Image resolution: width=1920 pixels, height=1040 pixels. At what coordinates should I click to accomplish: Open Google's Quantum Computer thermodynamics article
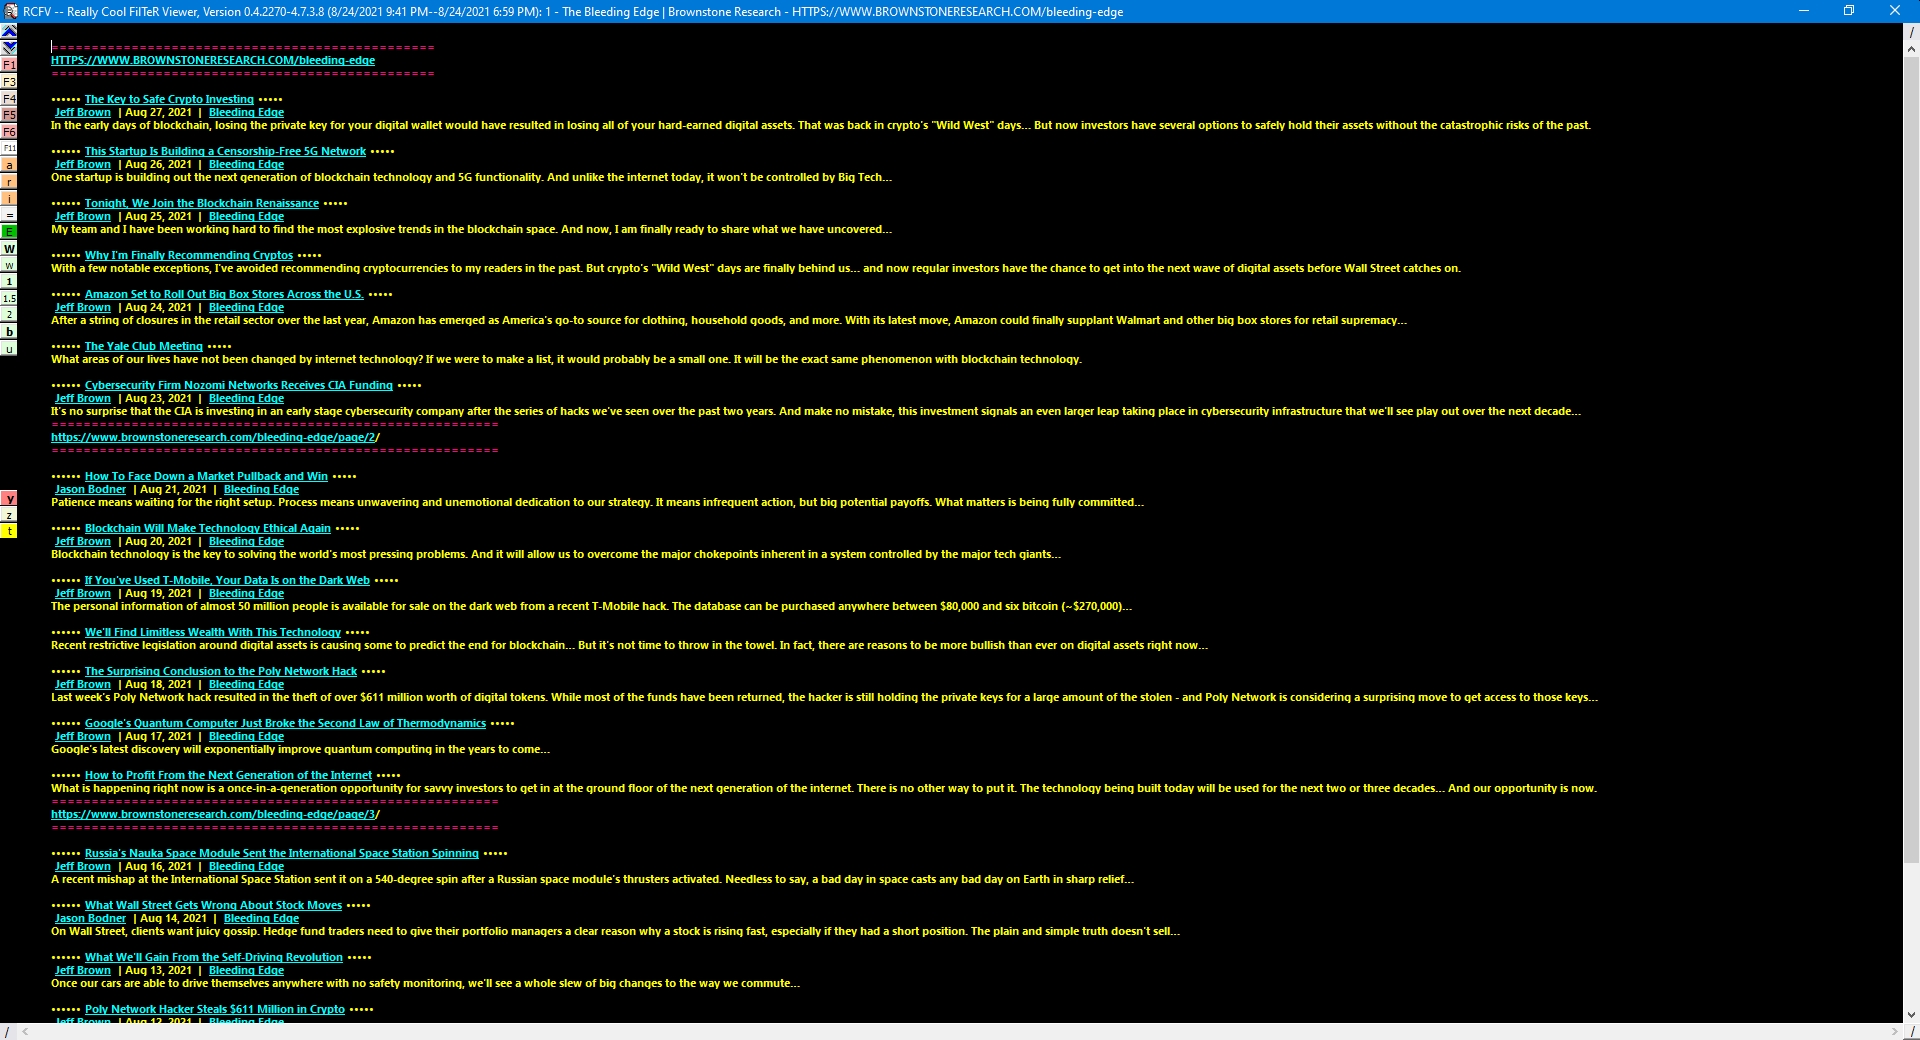coord(285,723)
